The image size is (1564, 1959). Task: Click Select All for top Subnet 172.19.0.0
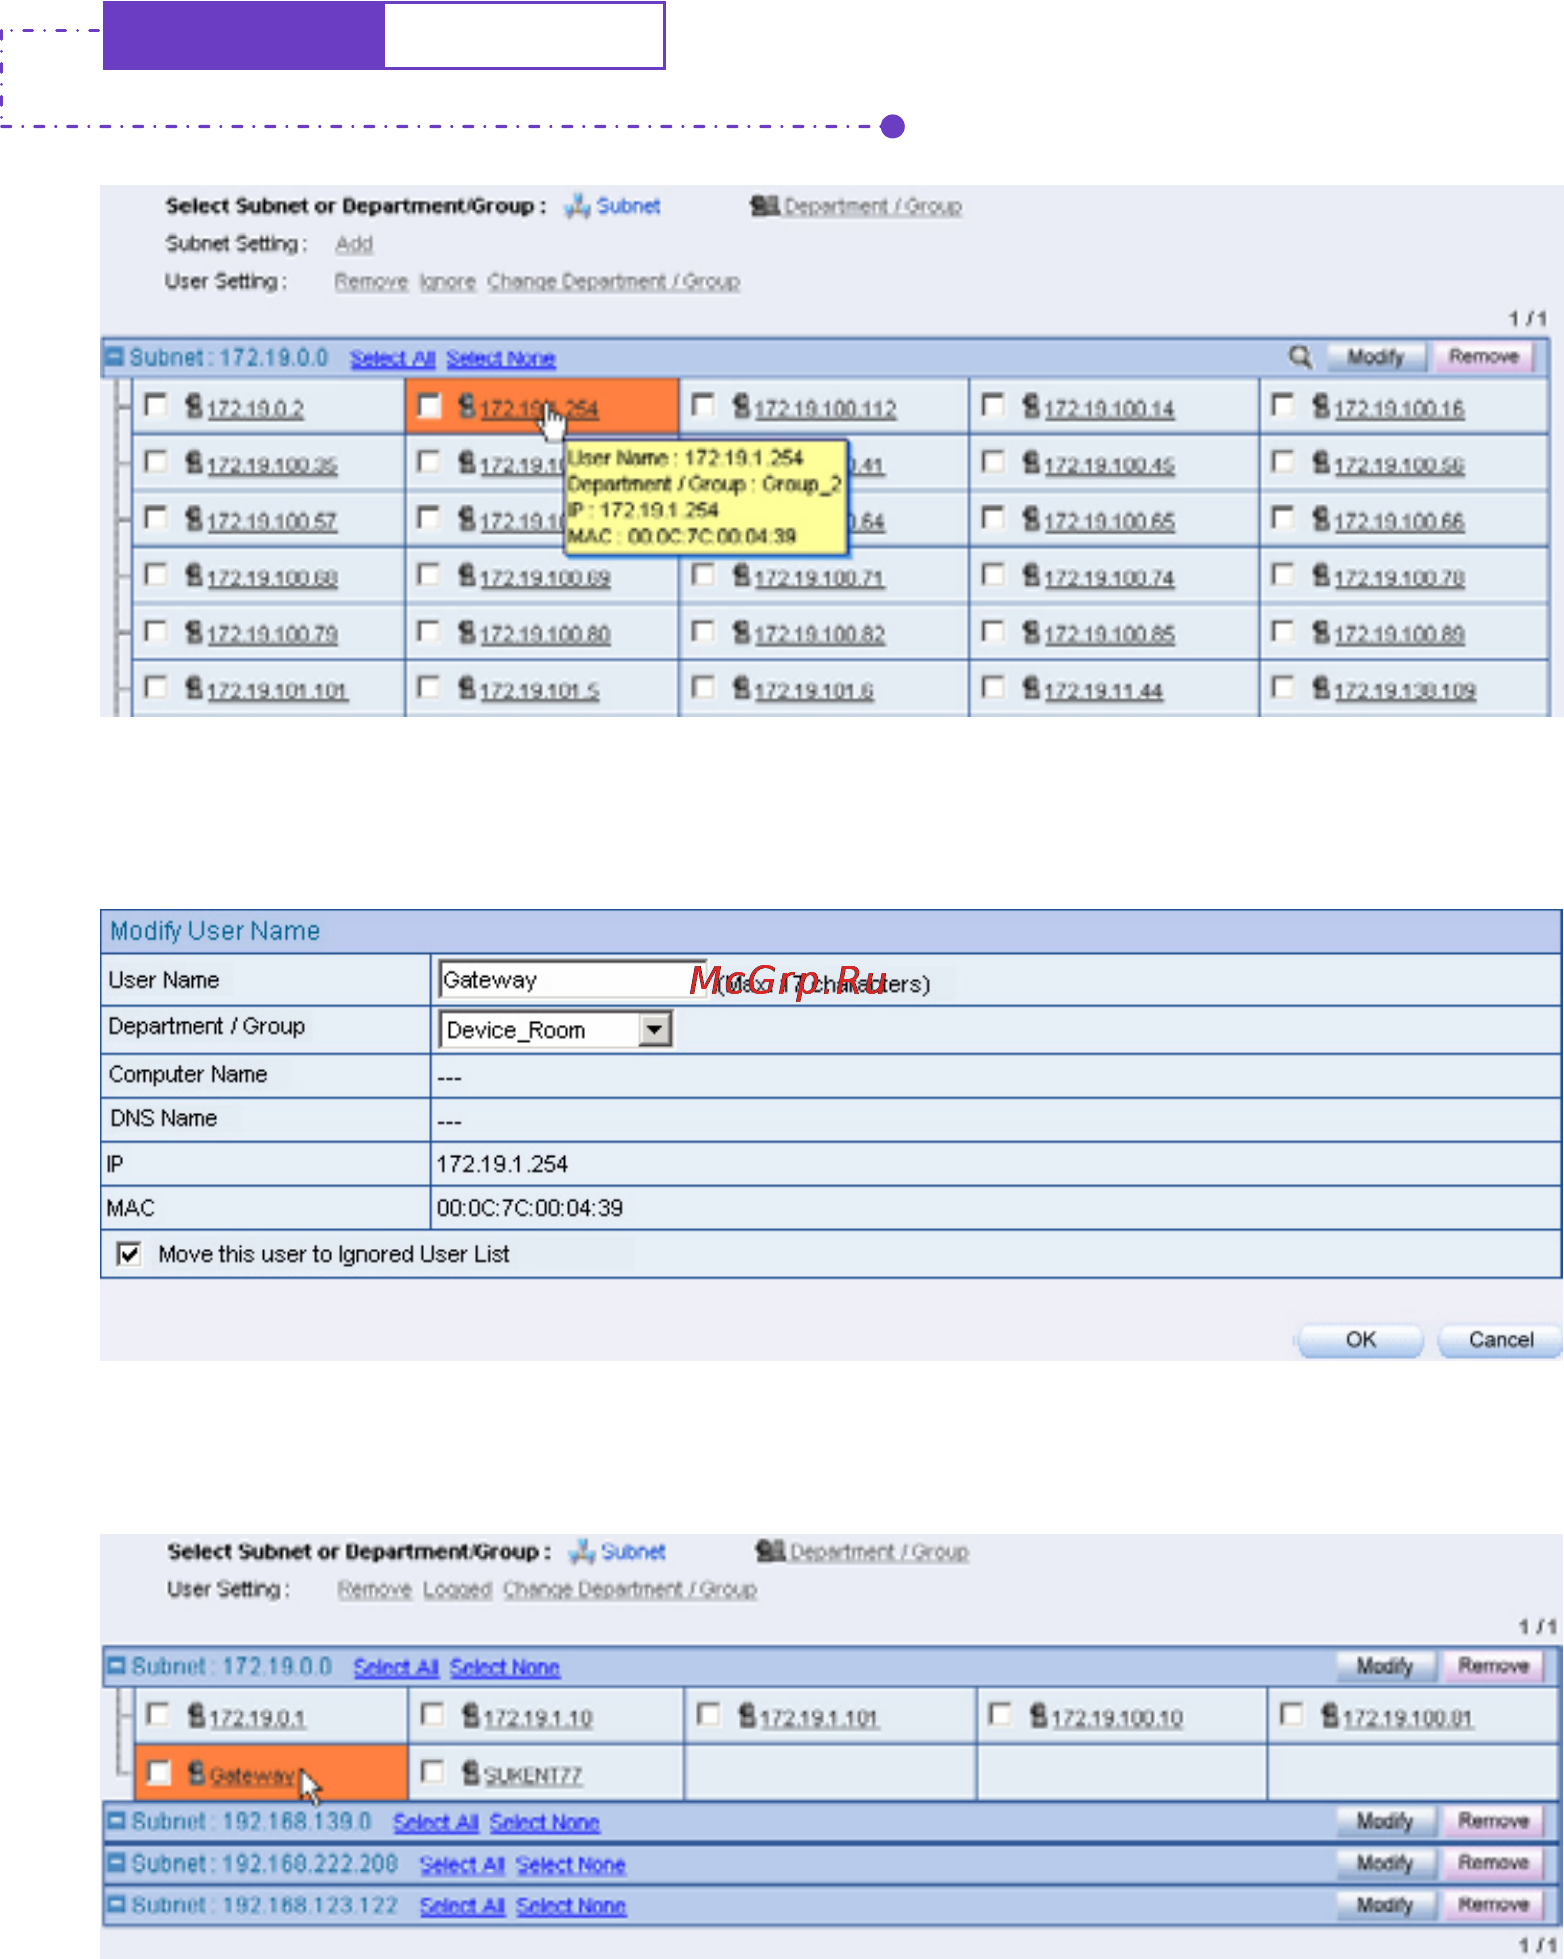click(x=392, y=359)
